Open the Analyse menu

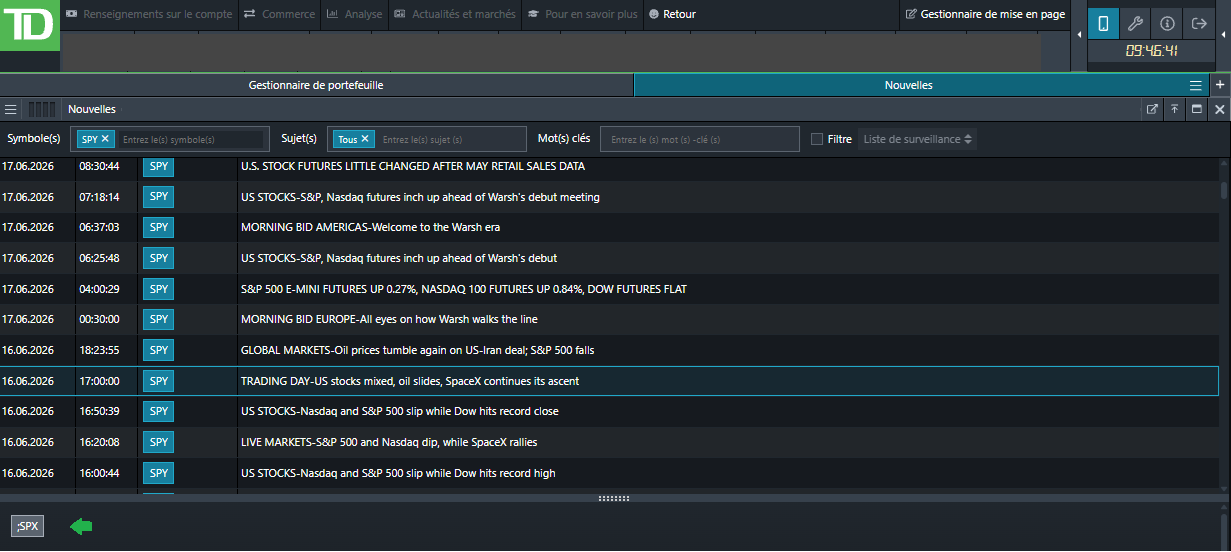tap(354, 14)
